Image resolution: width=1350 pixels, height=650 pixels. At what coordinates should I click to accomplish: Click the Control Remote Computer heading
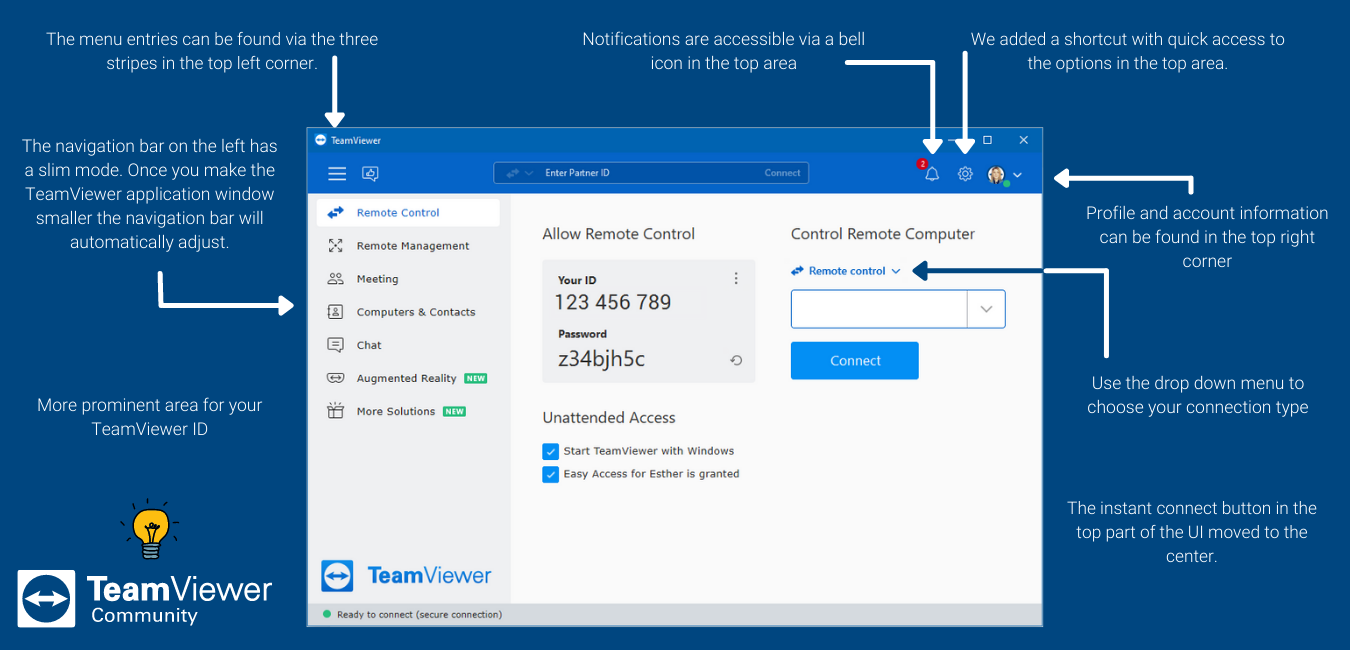[x=883, y=234]
